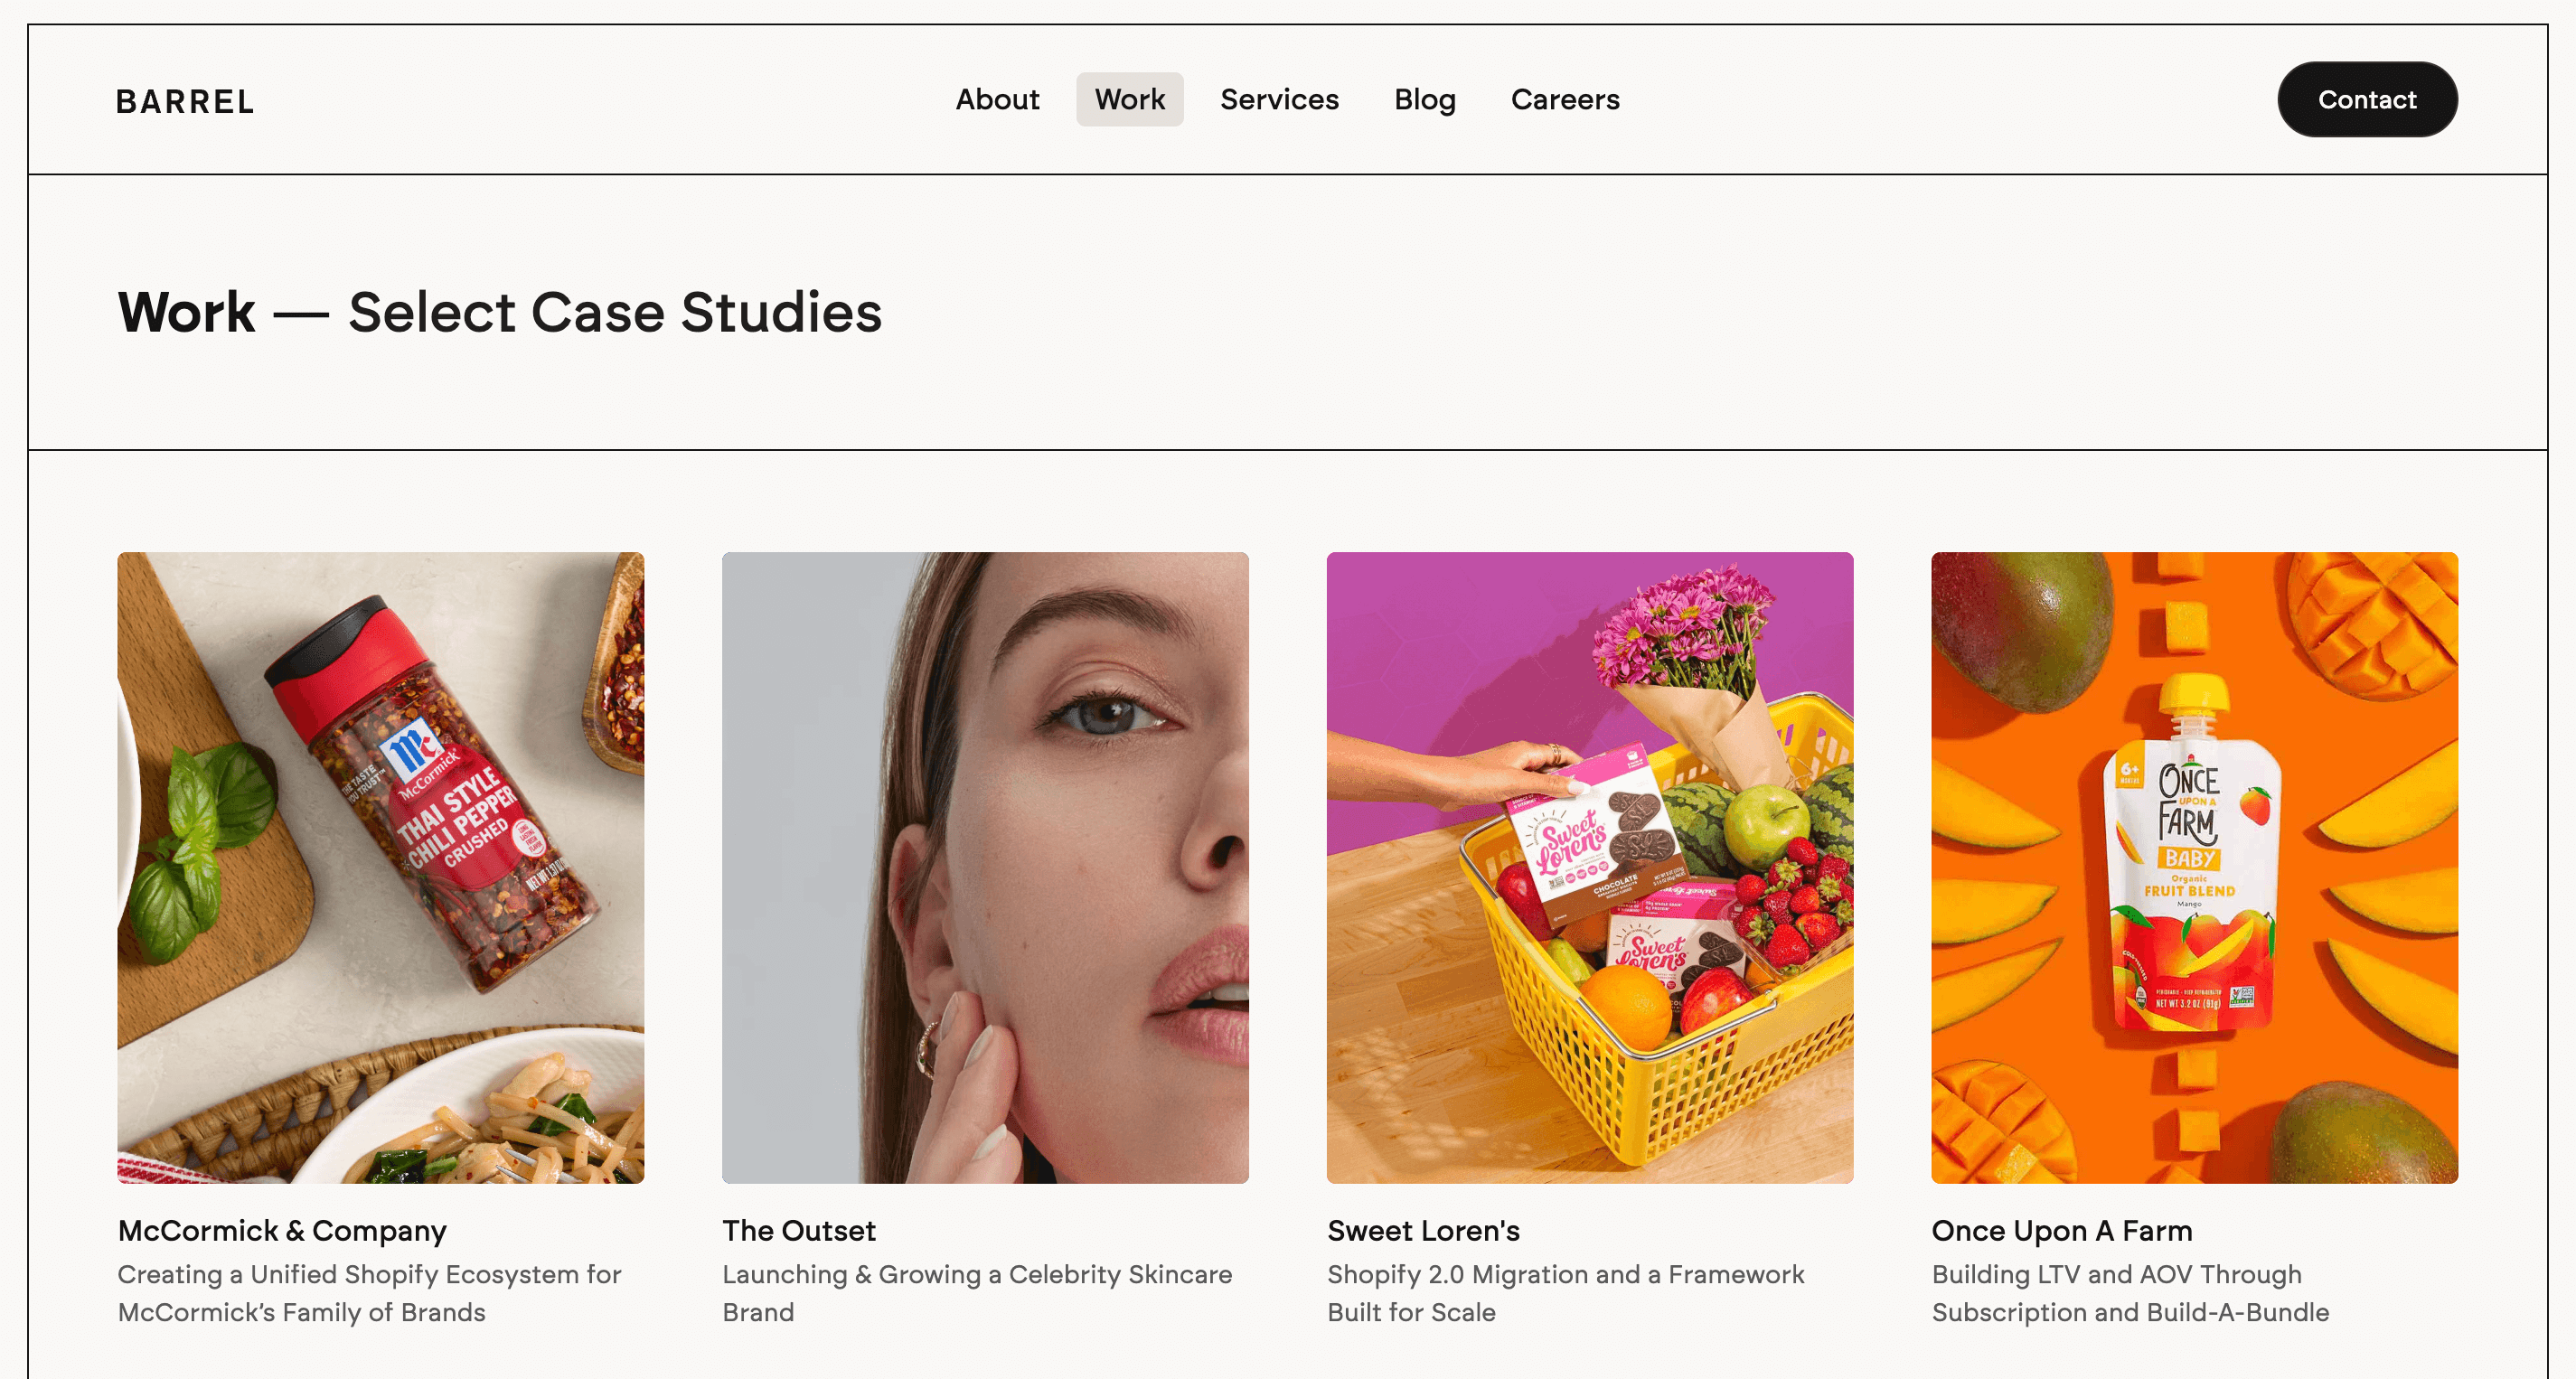The width and height of the screenshot is (2576, 1379).
Task: Navigate to Careers page
Action: 1564,99
